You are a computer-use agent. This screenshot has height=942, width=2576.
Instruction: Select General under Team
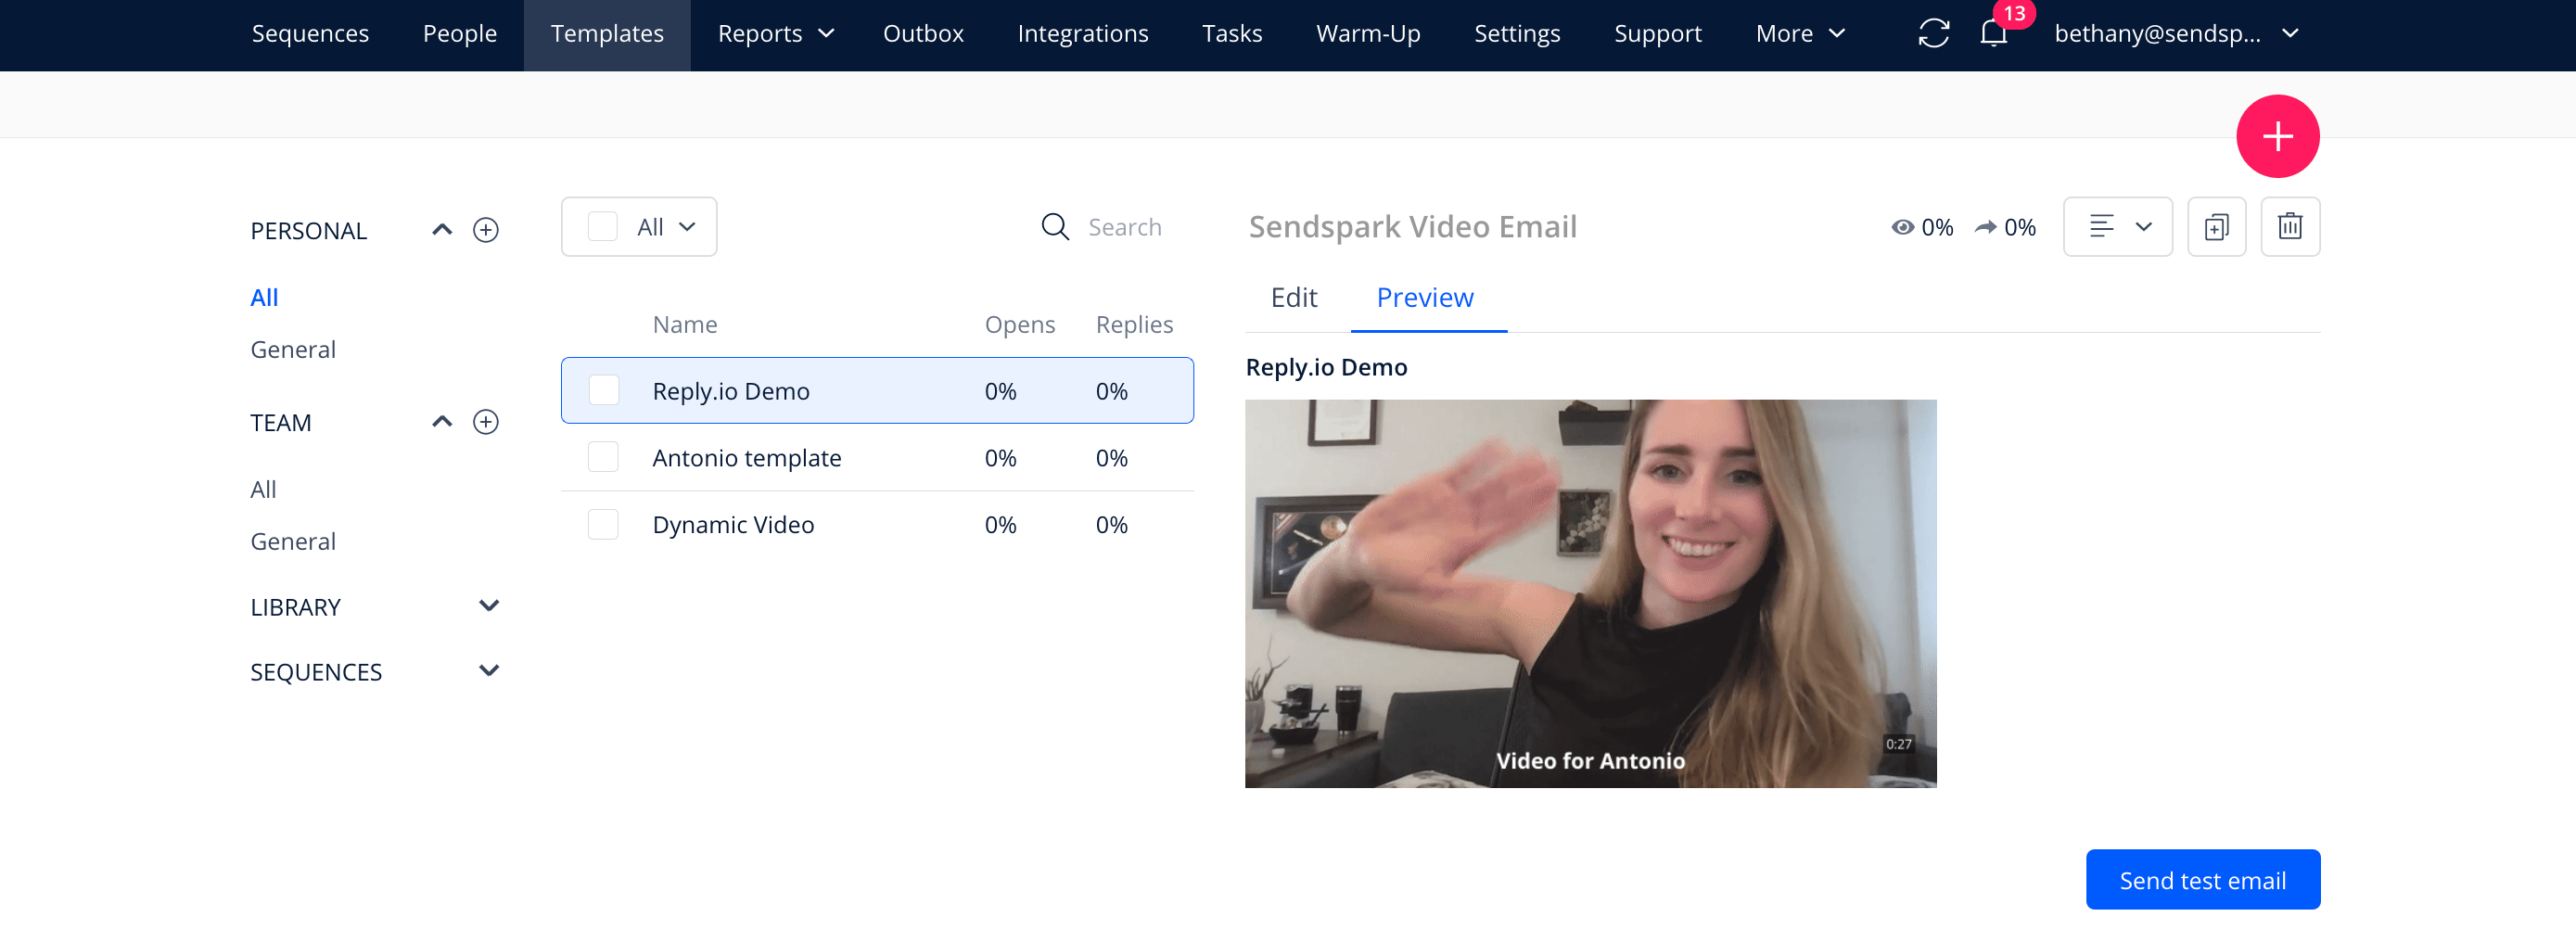coord(293,541)
